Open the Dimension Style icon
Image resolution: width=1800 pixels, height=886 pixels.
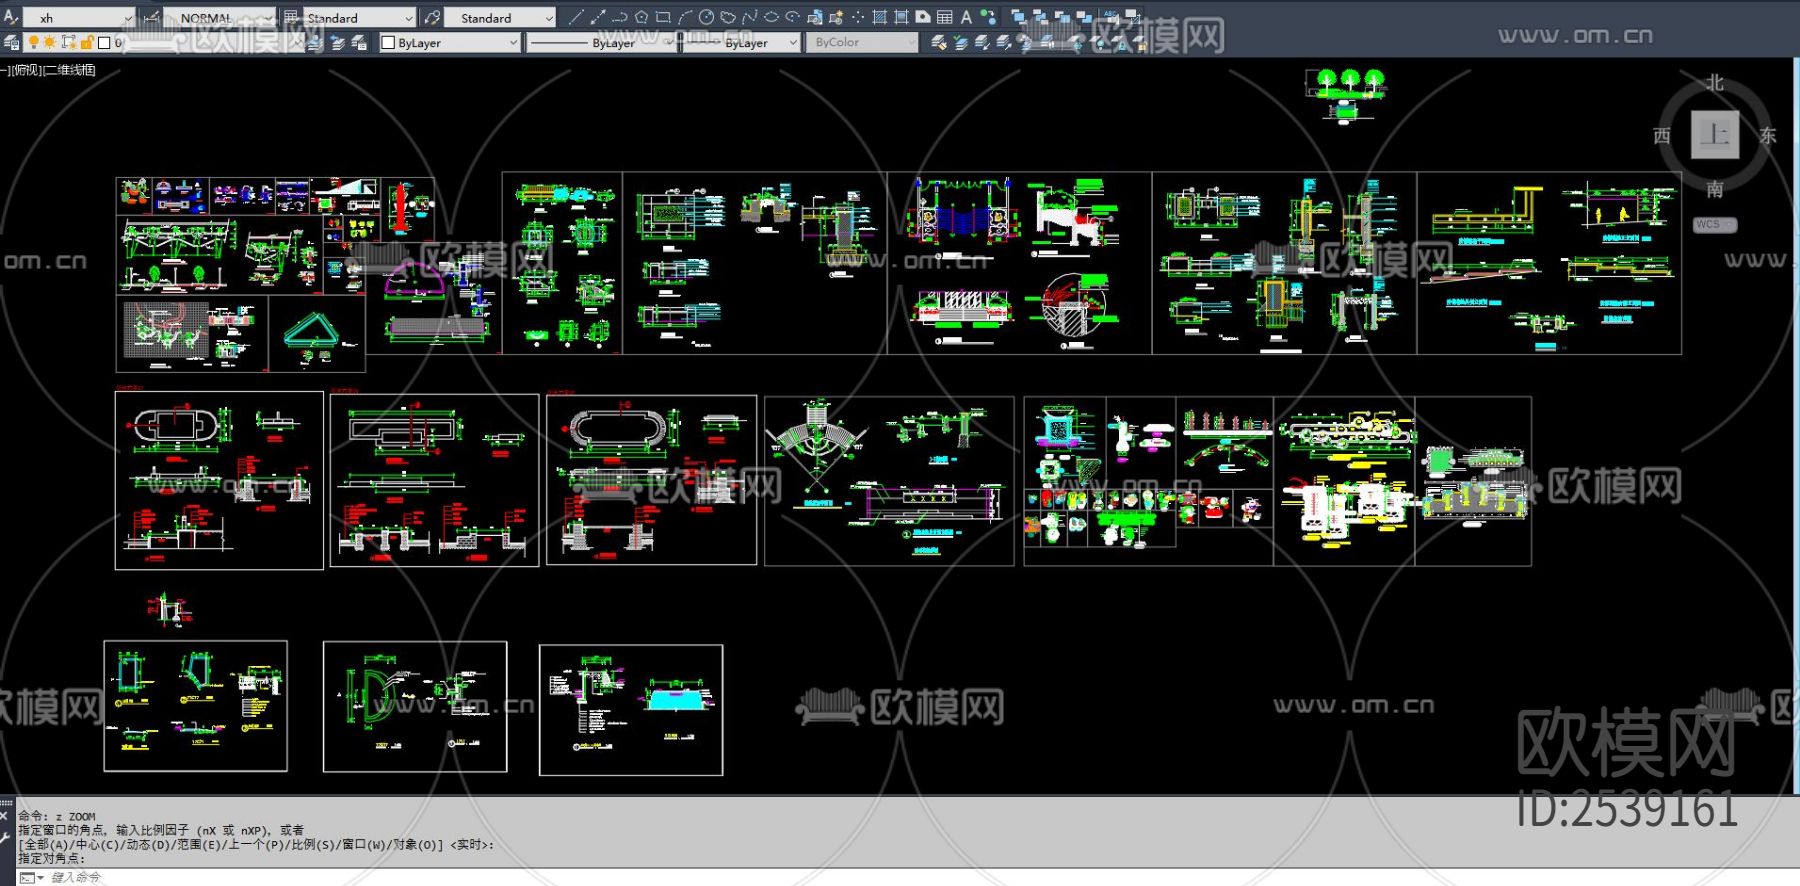pos(152,17)
